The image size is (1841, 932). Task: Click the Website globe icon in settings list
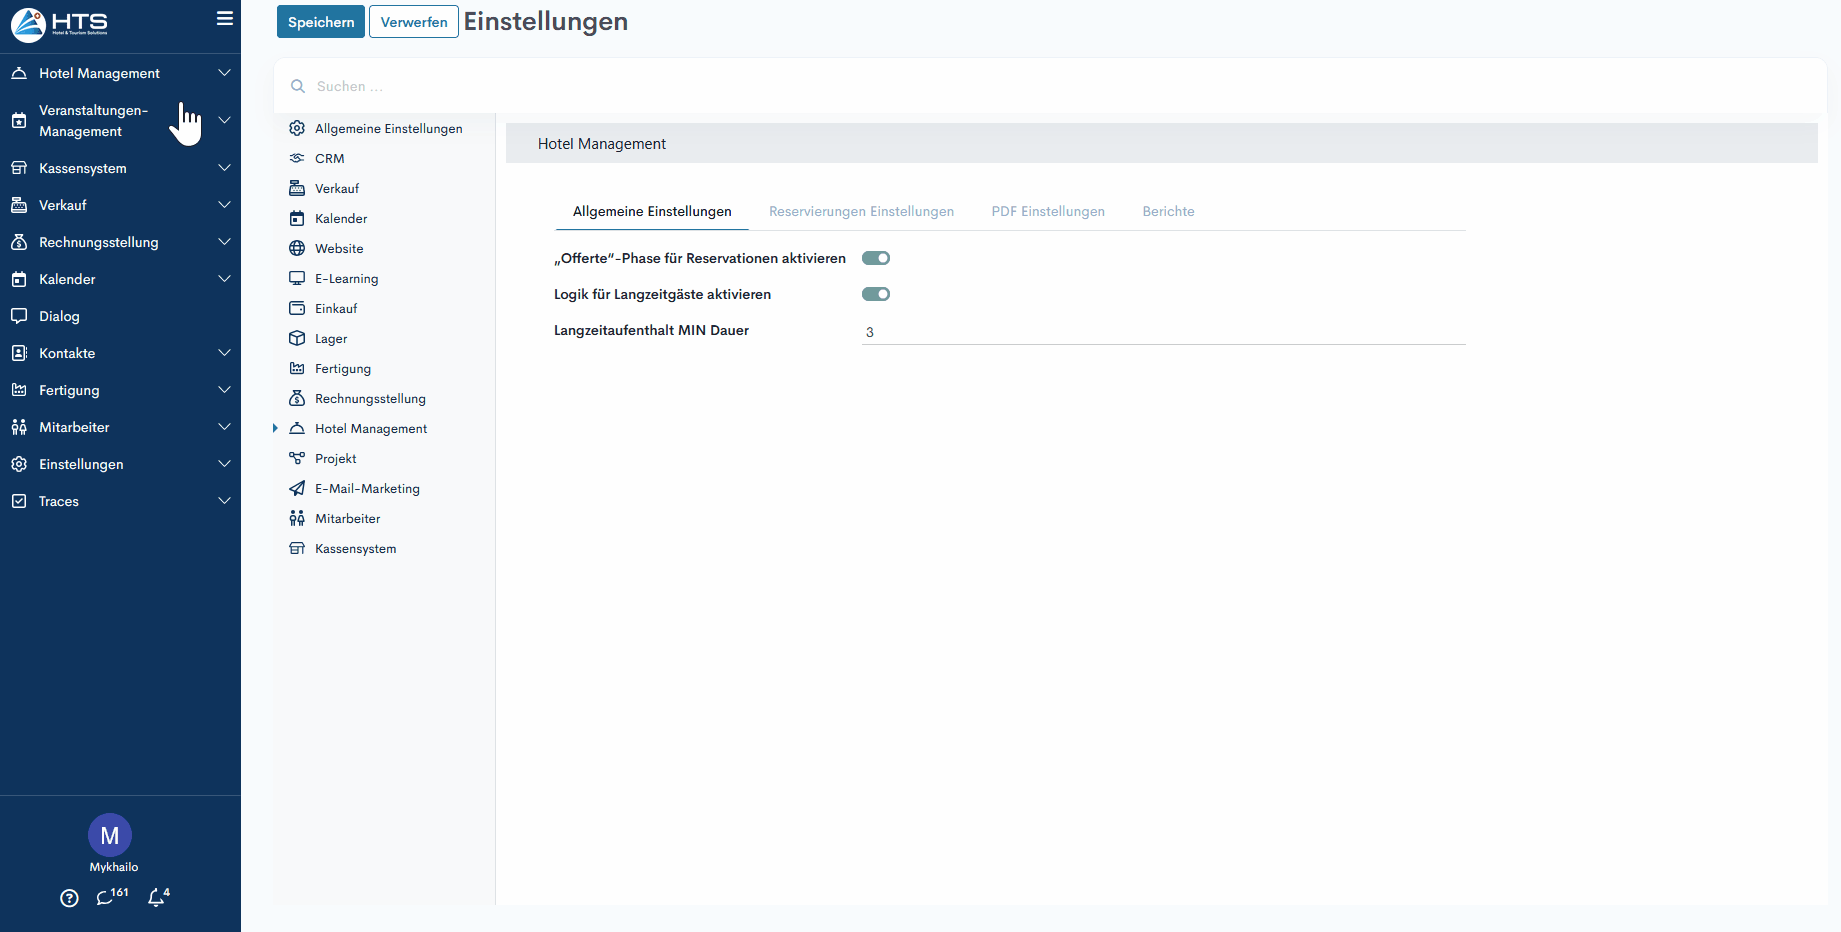click(297, 249)
